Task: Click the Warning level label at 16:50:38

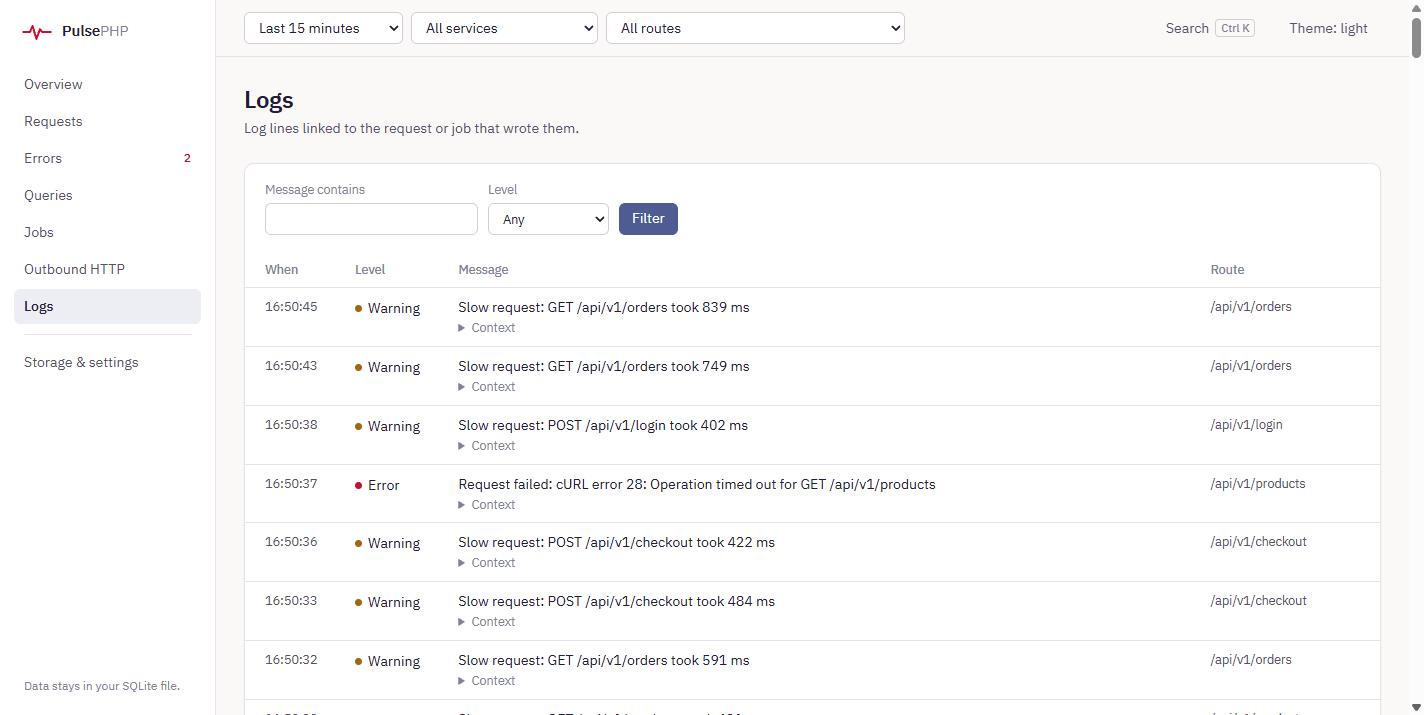Action: pos(387,426)
